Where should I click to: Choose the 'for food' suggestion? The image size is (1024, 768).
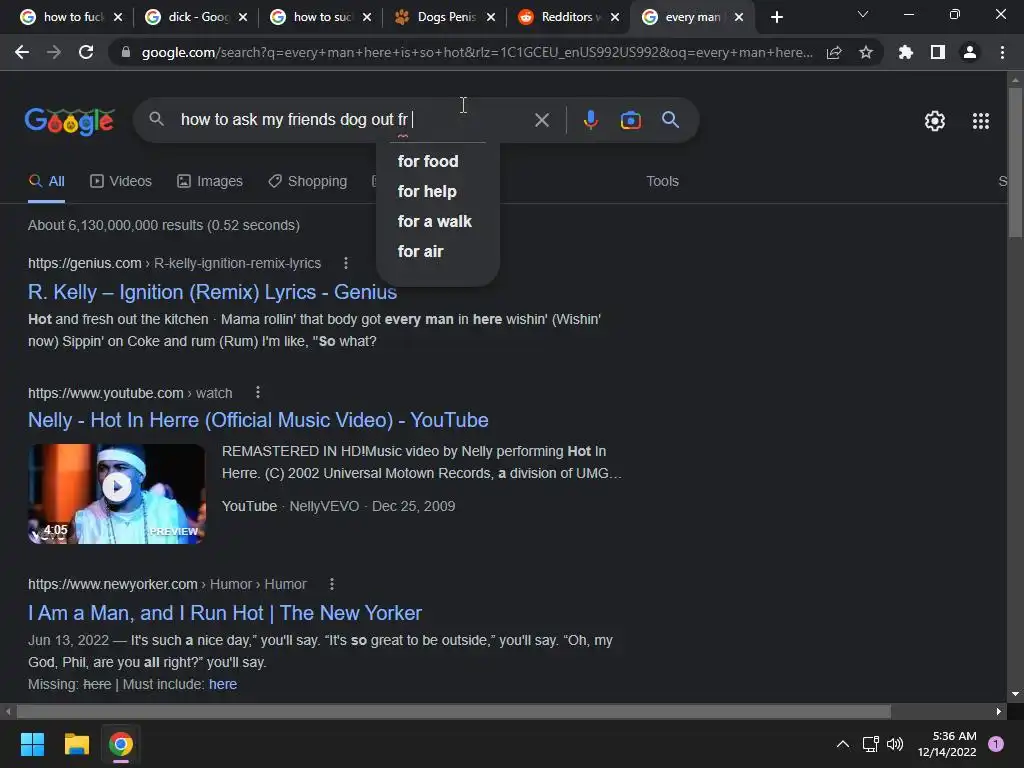tap(428, 161)
